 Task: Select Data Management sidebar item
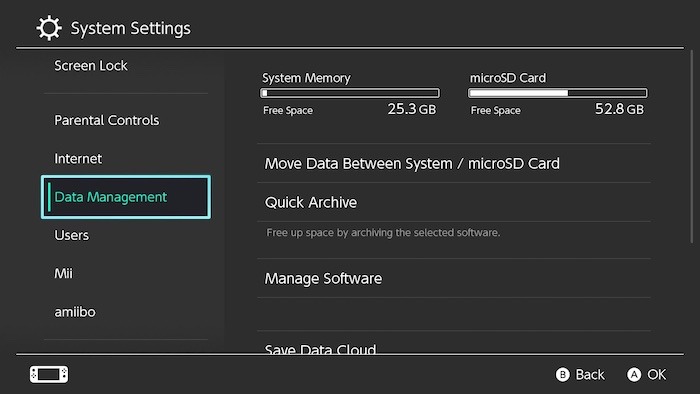point(126,197)
